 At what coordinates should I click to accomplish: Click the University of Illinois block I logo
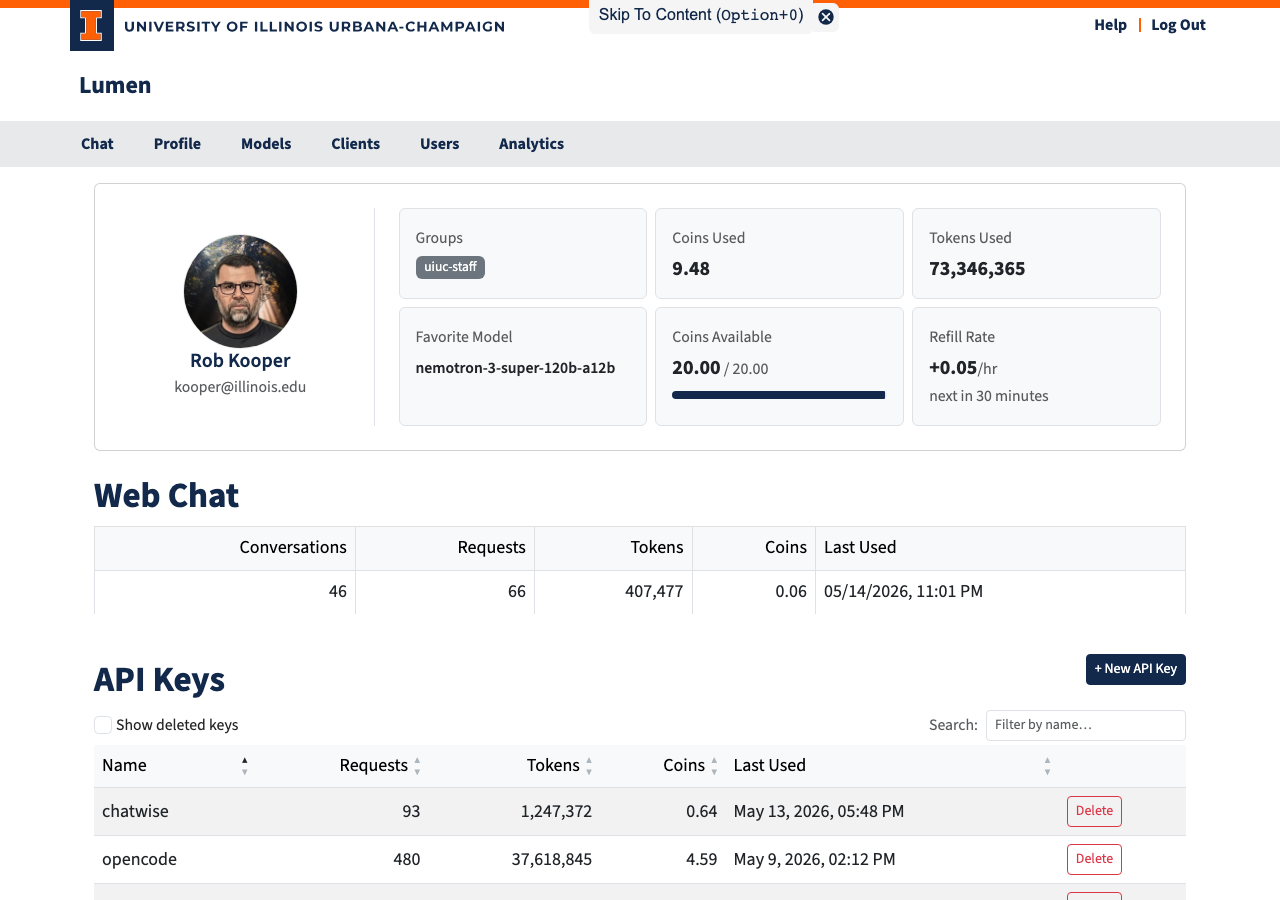point(92,25)
